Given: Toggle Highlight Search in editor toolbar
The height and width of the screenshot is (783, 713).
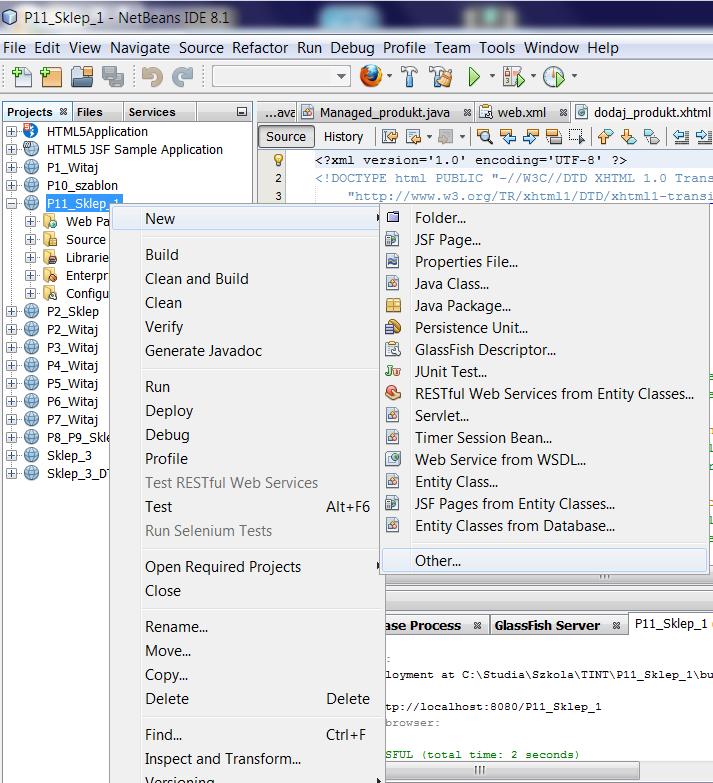Looking at the screenshot, I should (554, 136).
